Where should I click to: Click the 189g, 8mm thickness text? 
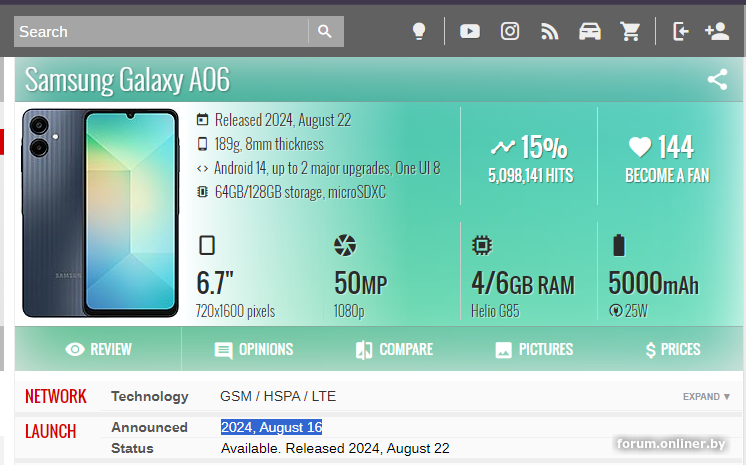point(269,144)
